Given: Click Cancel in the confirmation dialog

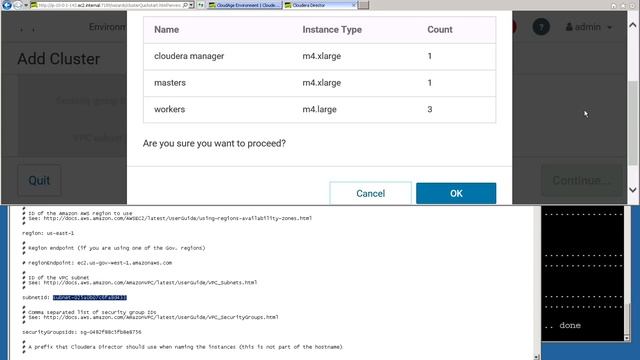Looking at the screenshot, I should pos(370,193).
